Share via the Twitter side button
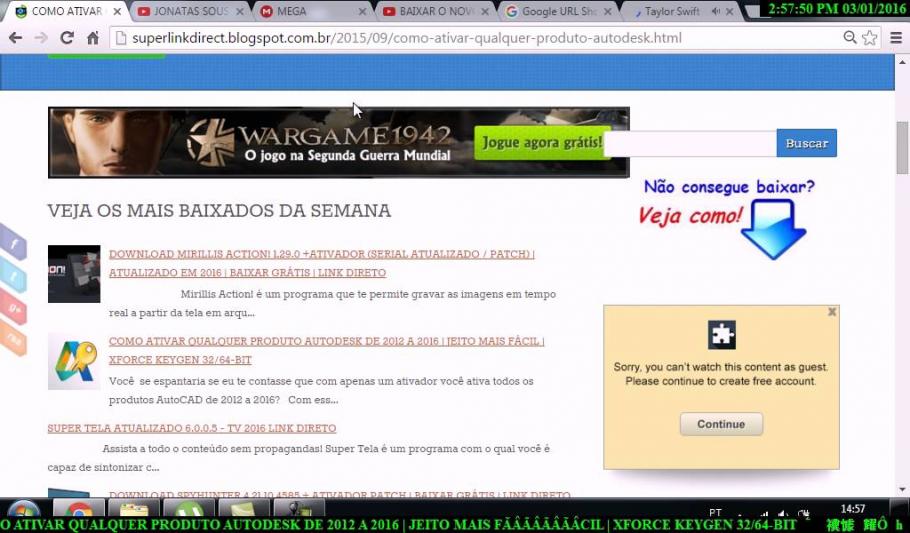The width and height of the screenshot is (910, 533). 13,275
